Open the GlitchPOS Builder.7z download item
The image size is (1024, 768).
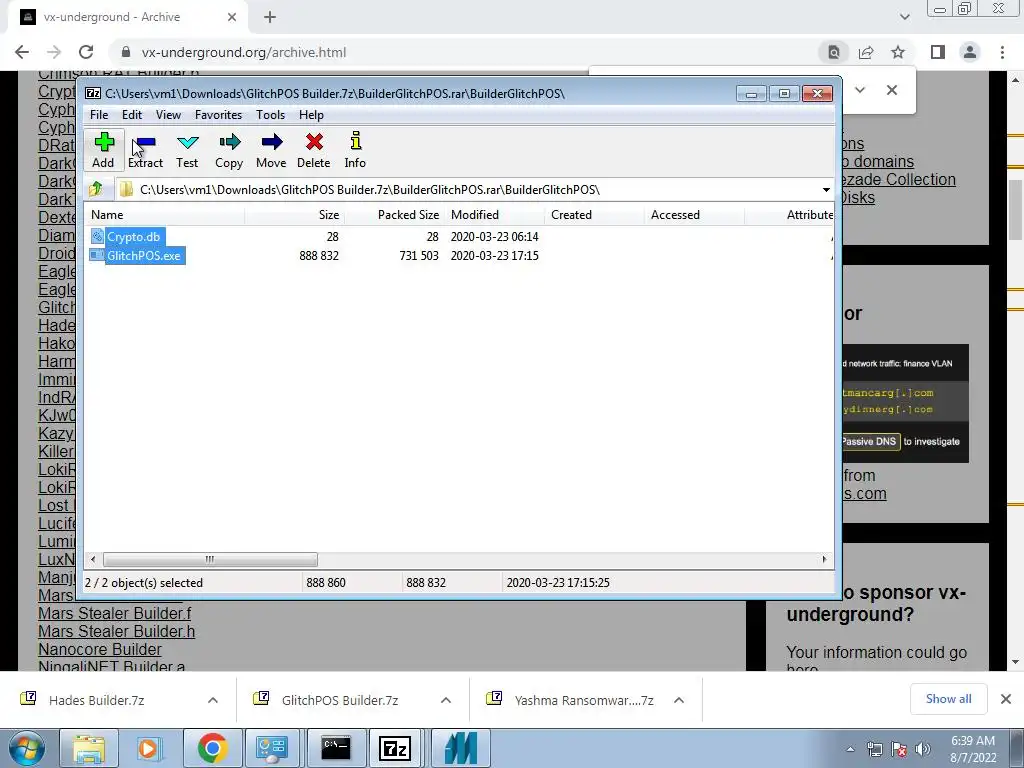click(x=340, y=700)
